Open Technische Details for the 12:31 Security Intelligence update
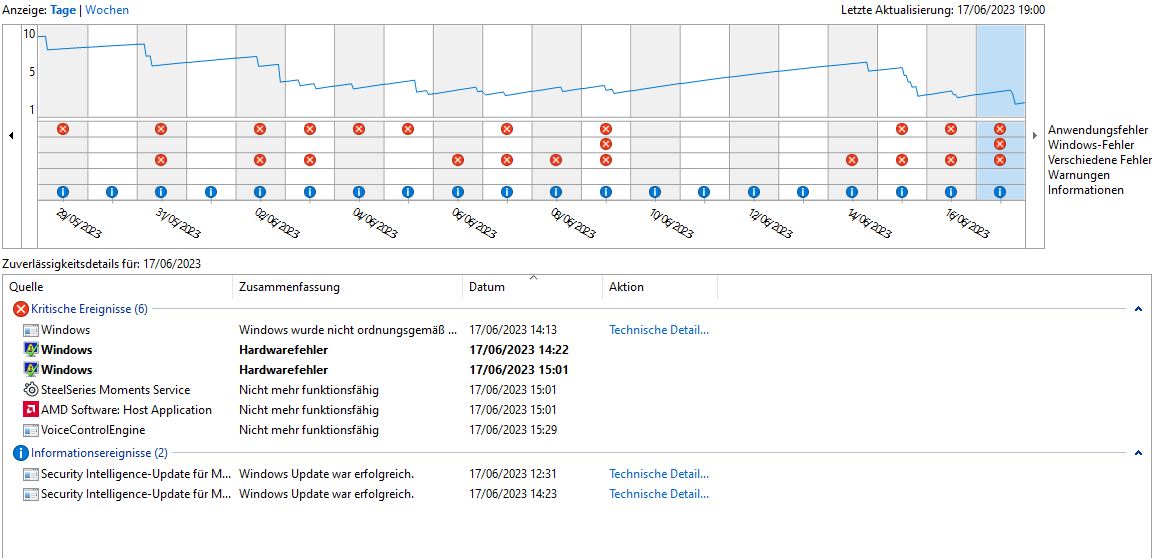Screen dimensions: 1152x558 (659, 474)
